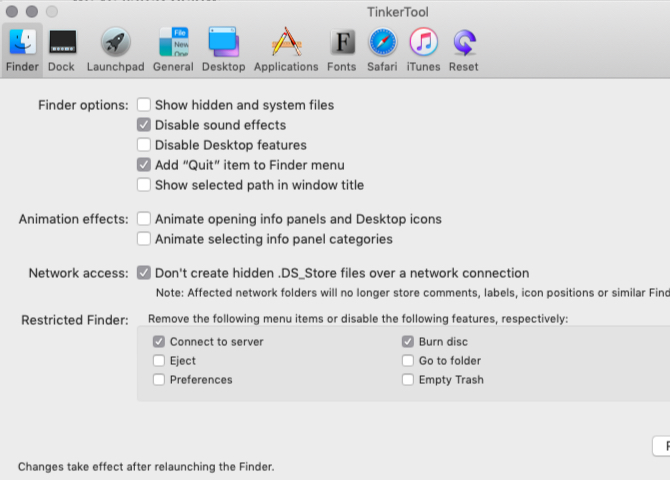Uncheck the Connect to server restriction
Image resolution: width=670 pixels, height=480 pixels.
(x=159, y=342)
